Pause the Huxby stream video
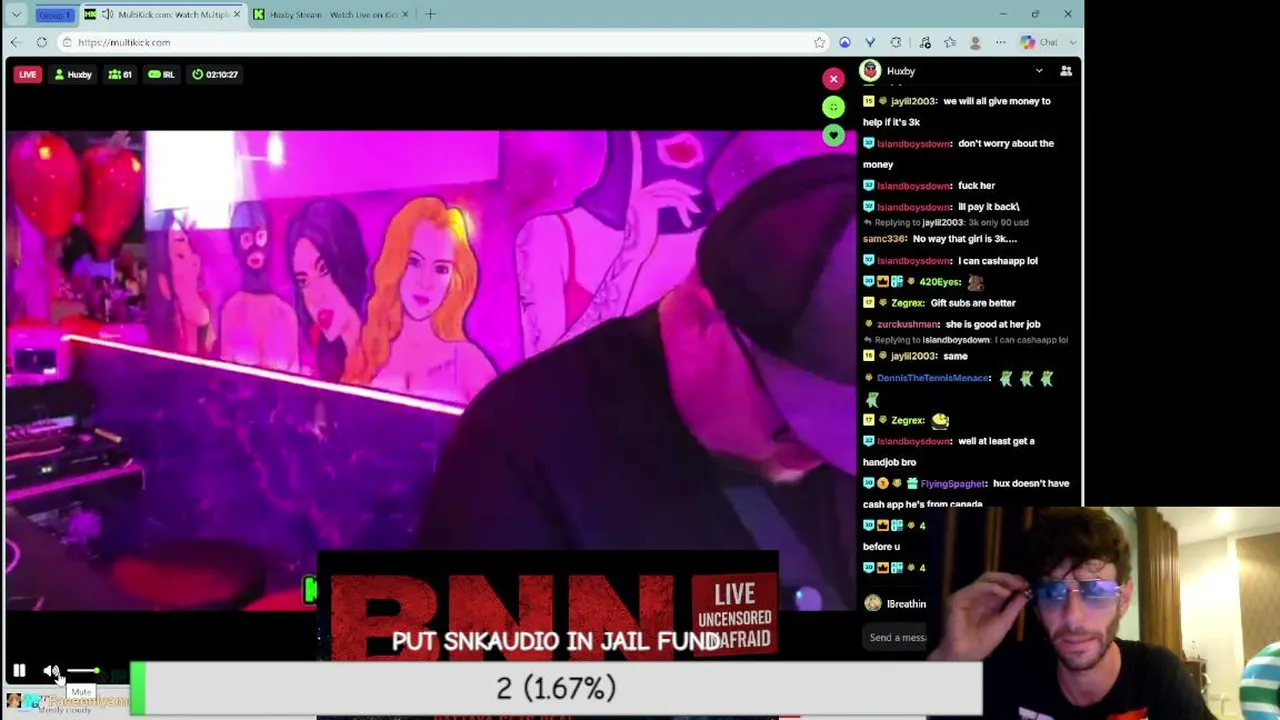Screen dimensions: 1280x720 (x=19, y=671)
